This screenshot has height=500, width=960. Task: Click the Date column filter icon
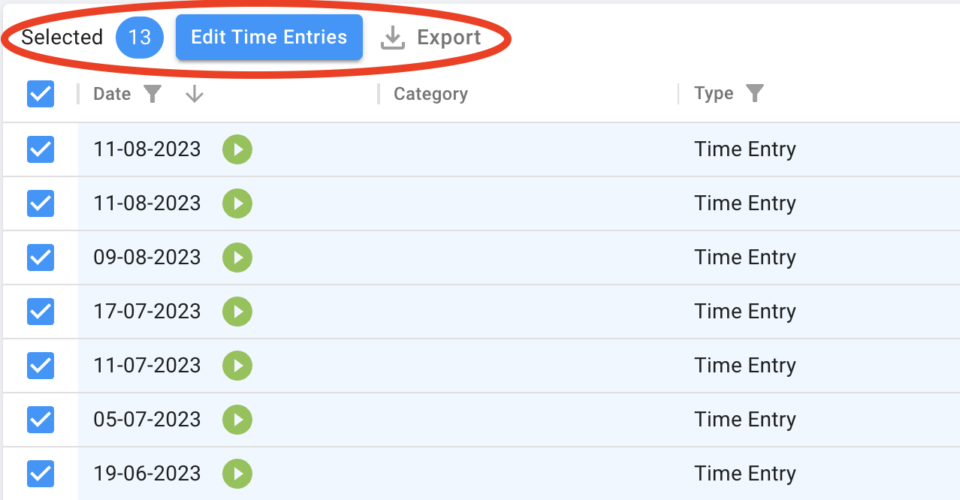click(x=152, y=94)
